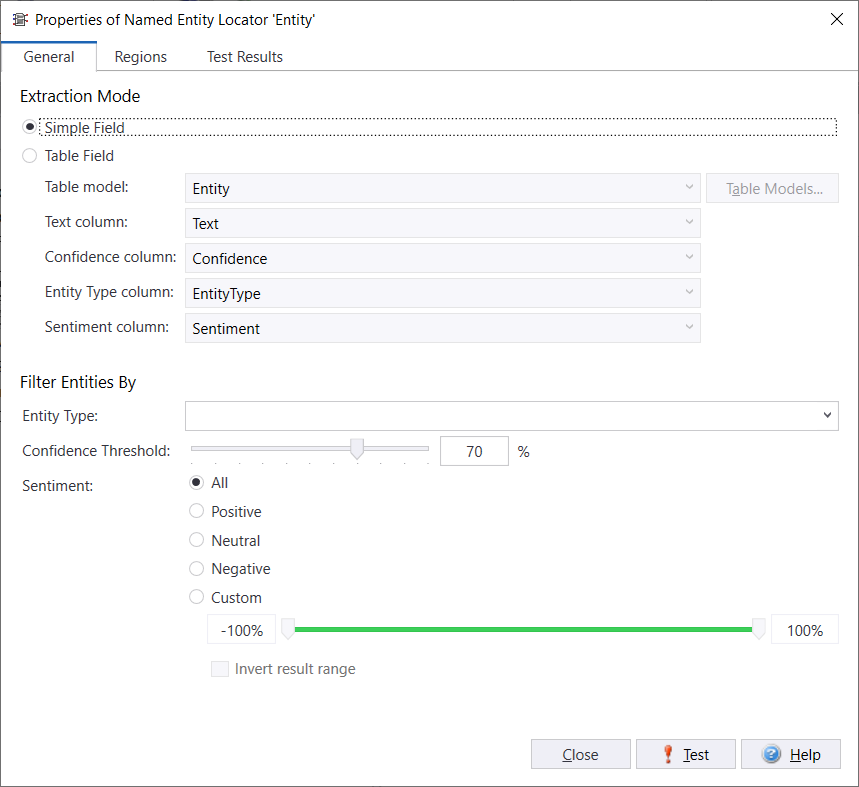Set Sentiment filter to Positive

(197, 512)
